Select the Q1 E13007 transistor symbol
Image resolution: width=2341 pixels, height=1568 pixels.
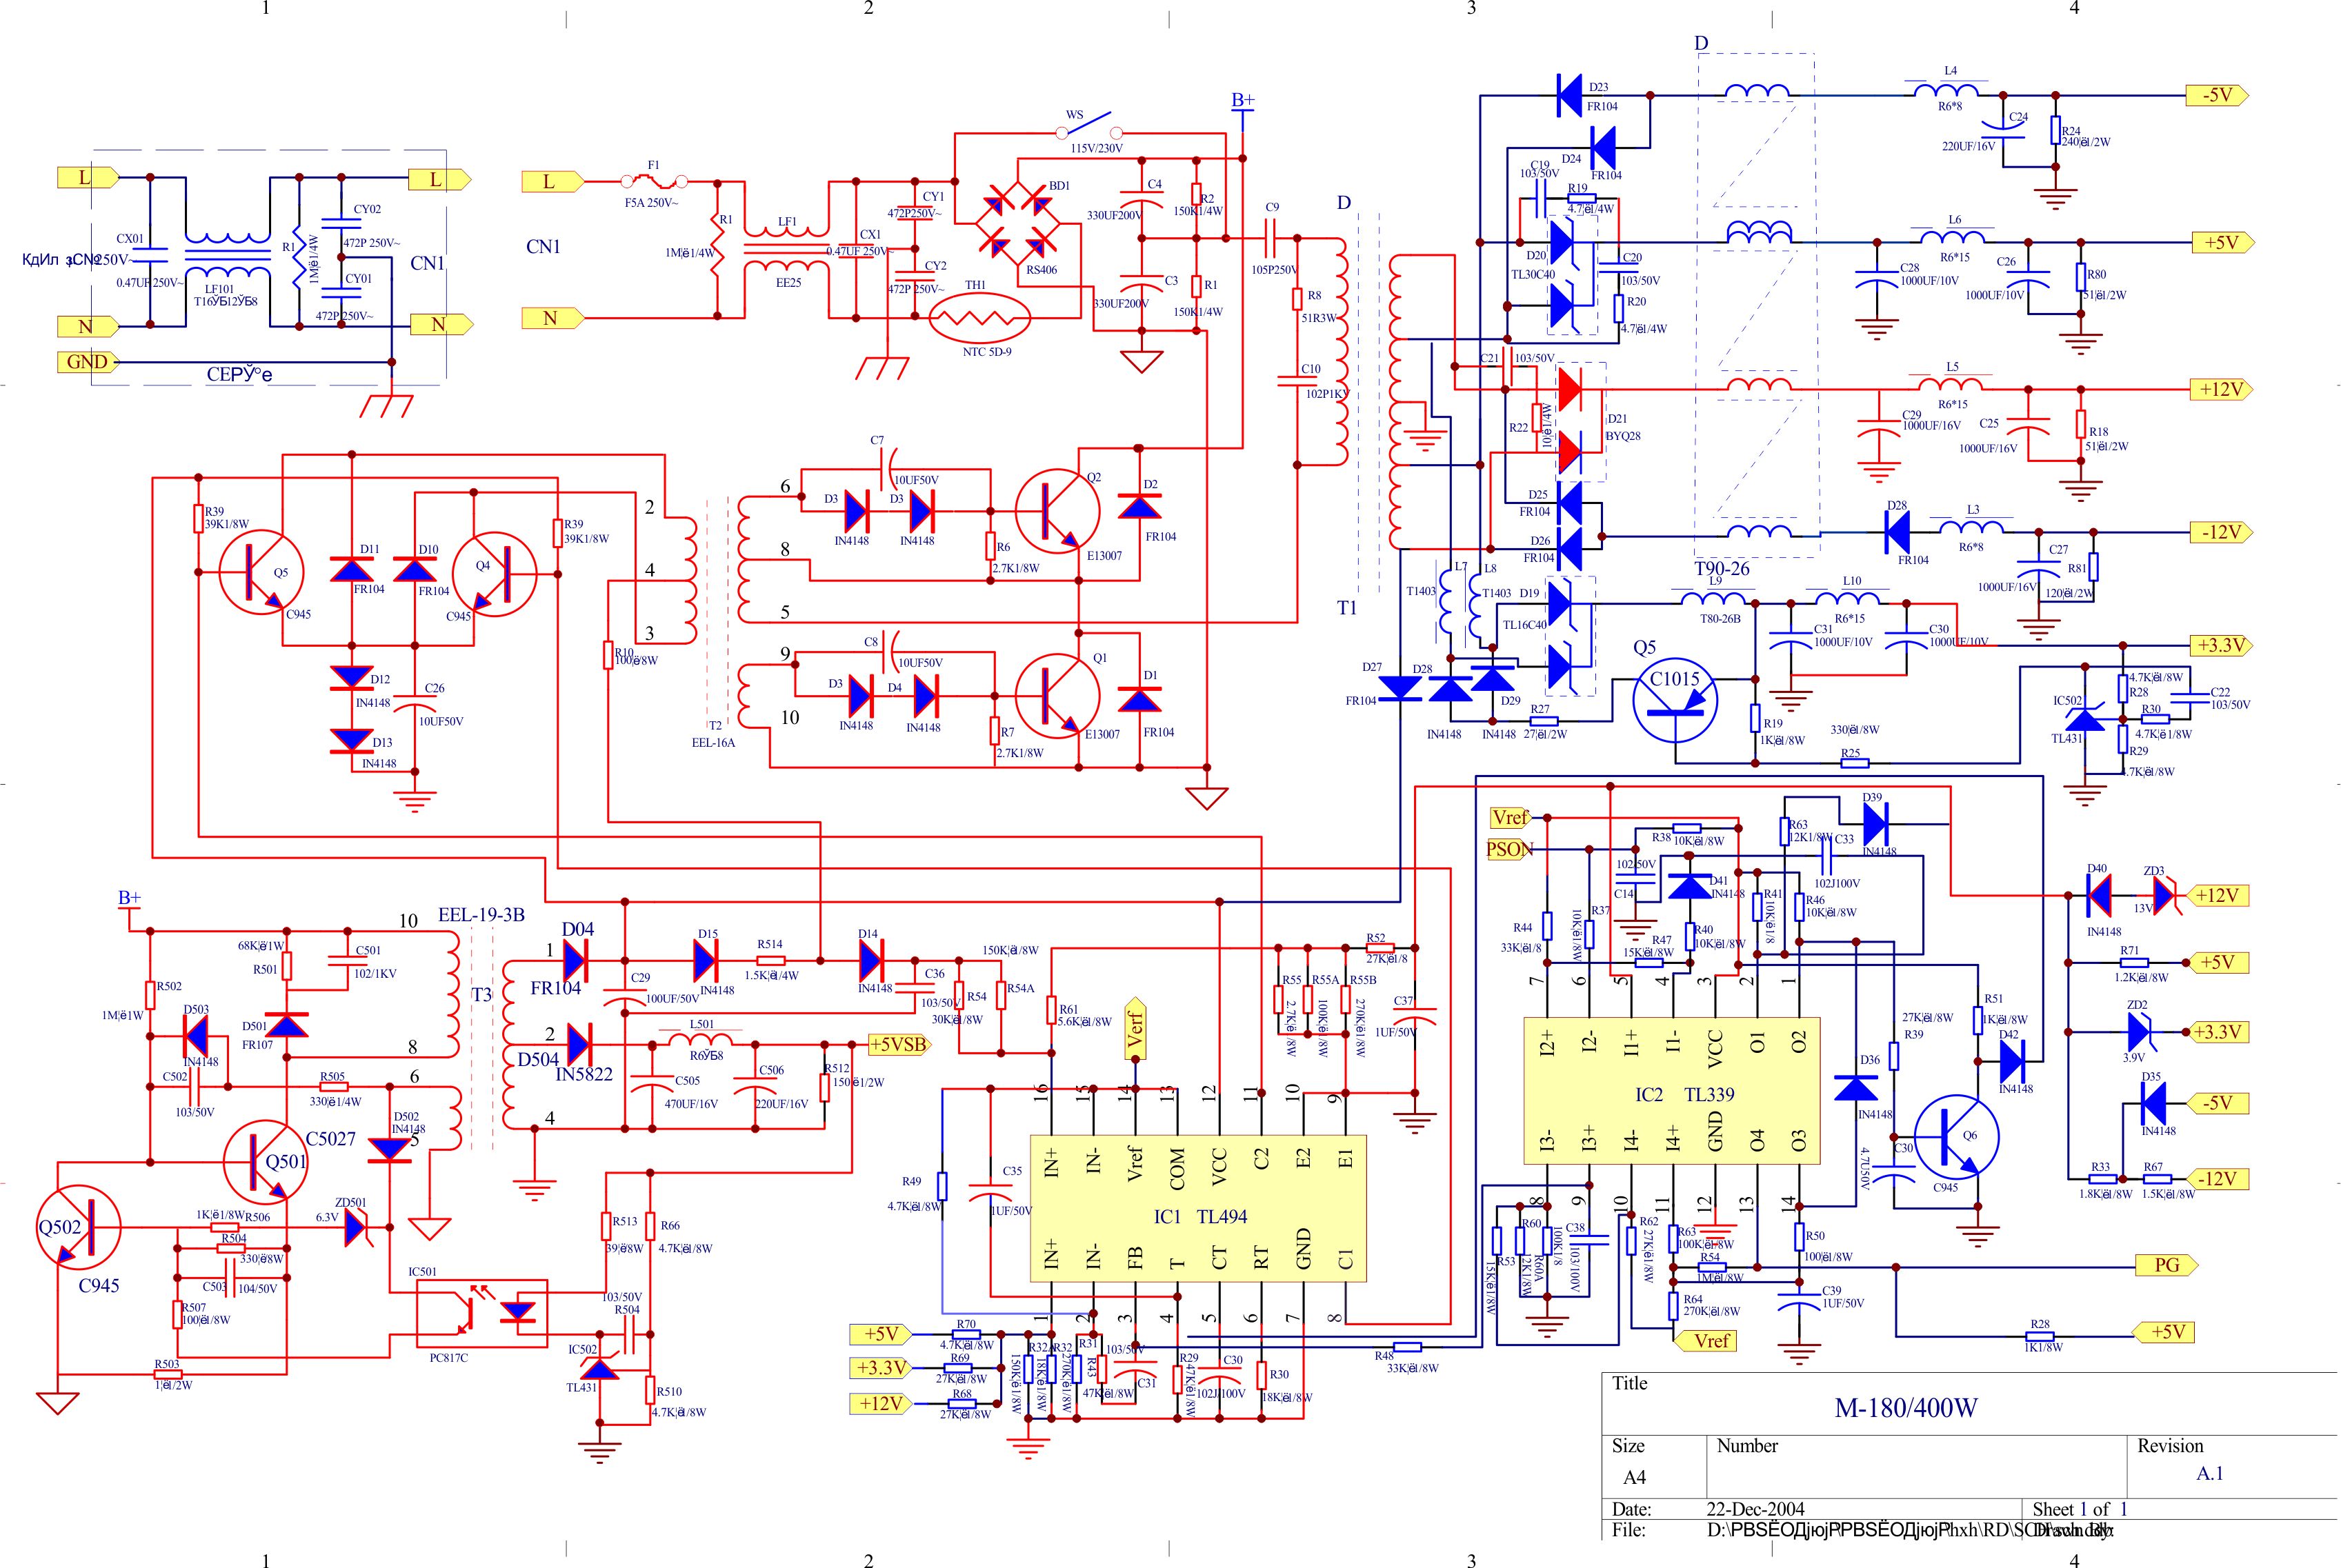point(1058,696)
